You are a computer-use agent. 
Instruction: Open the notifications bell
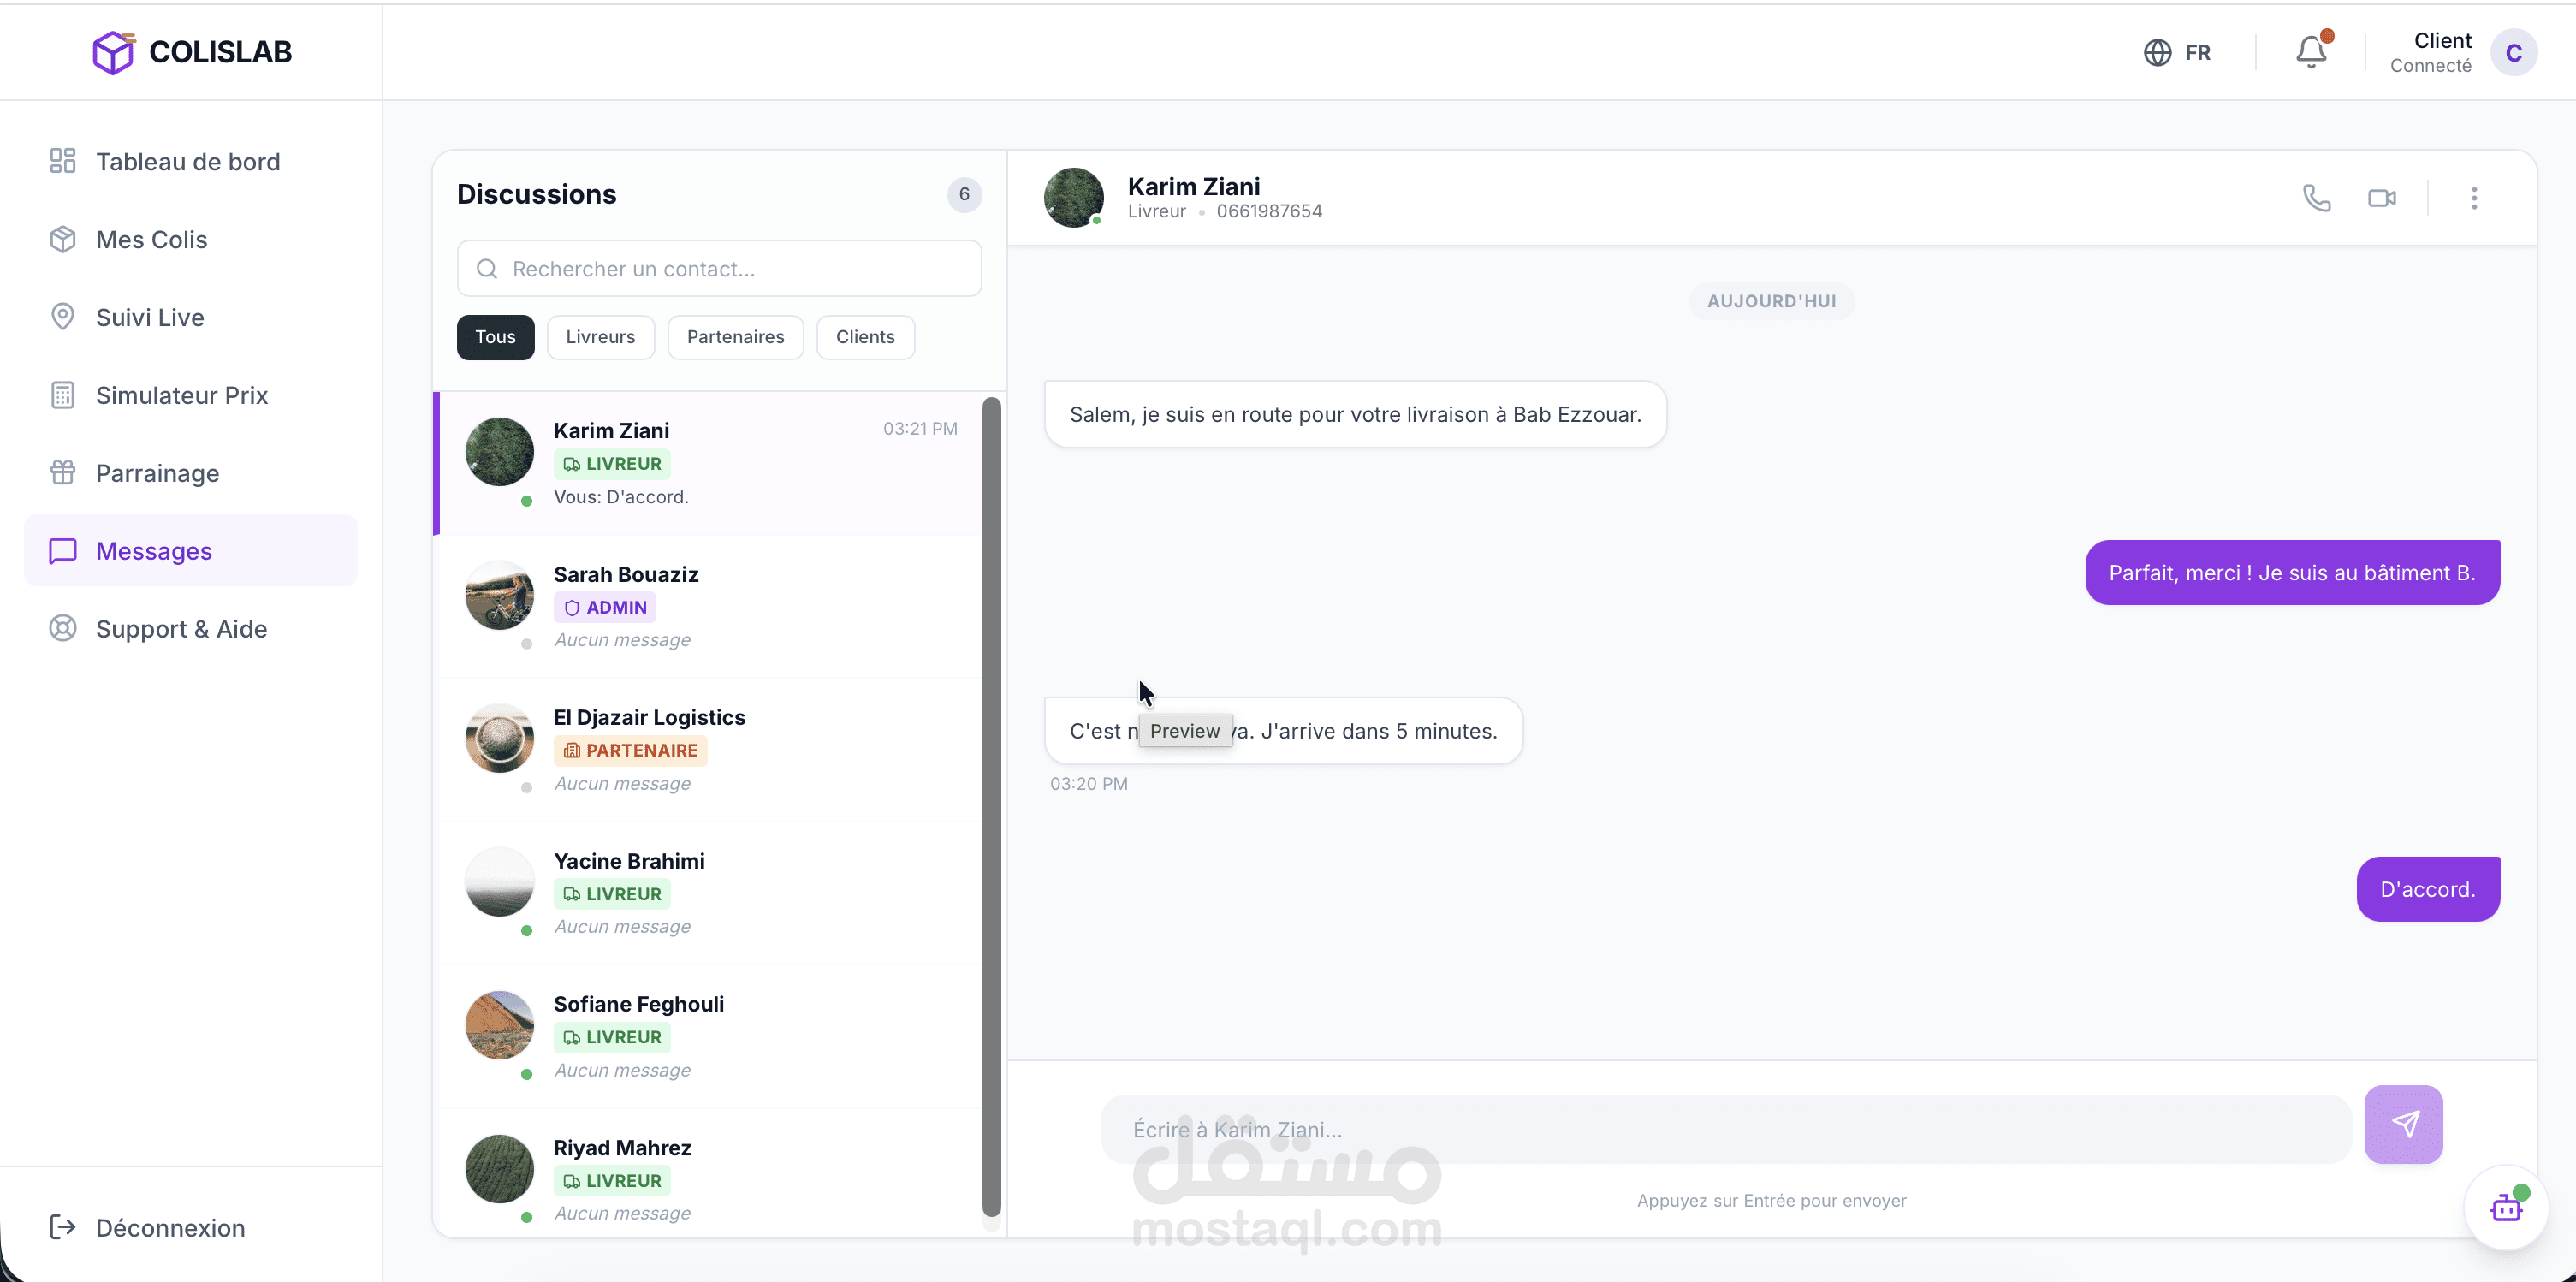2310,52
